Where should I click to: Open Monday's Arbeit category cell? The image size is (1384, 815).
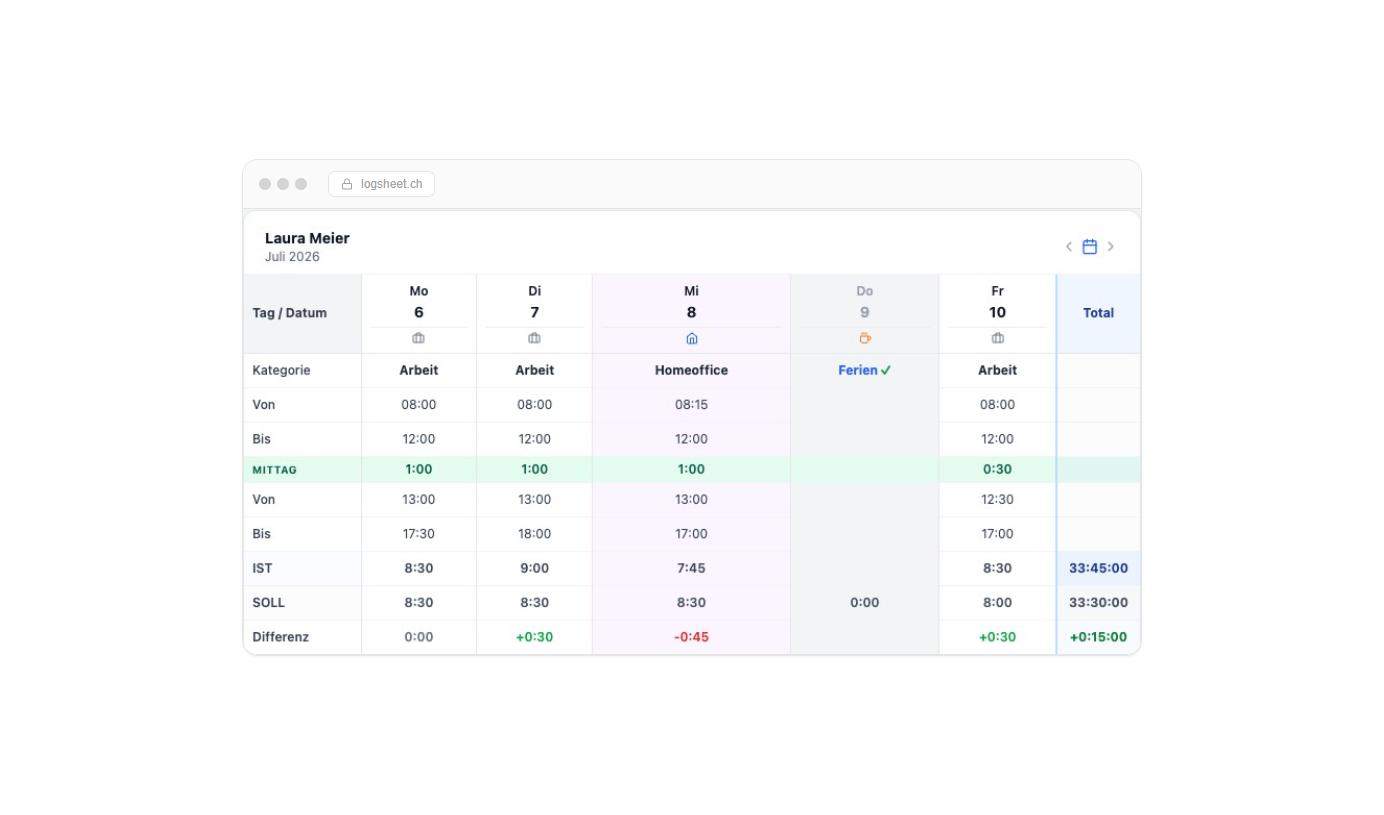click(x=419, y=370)
